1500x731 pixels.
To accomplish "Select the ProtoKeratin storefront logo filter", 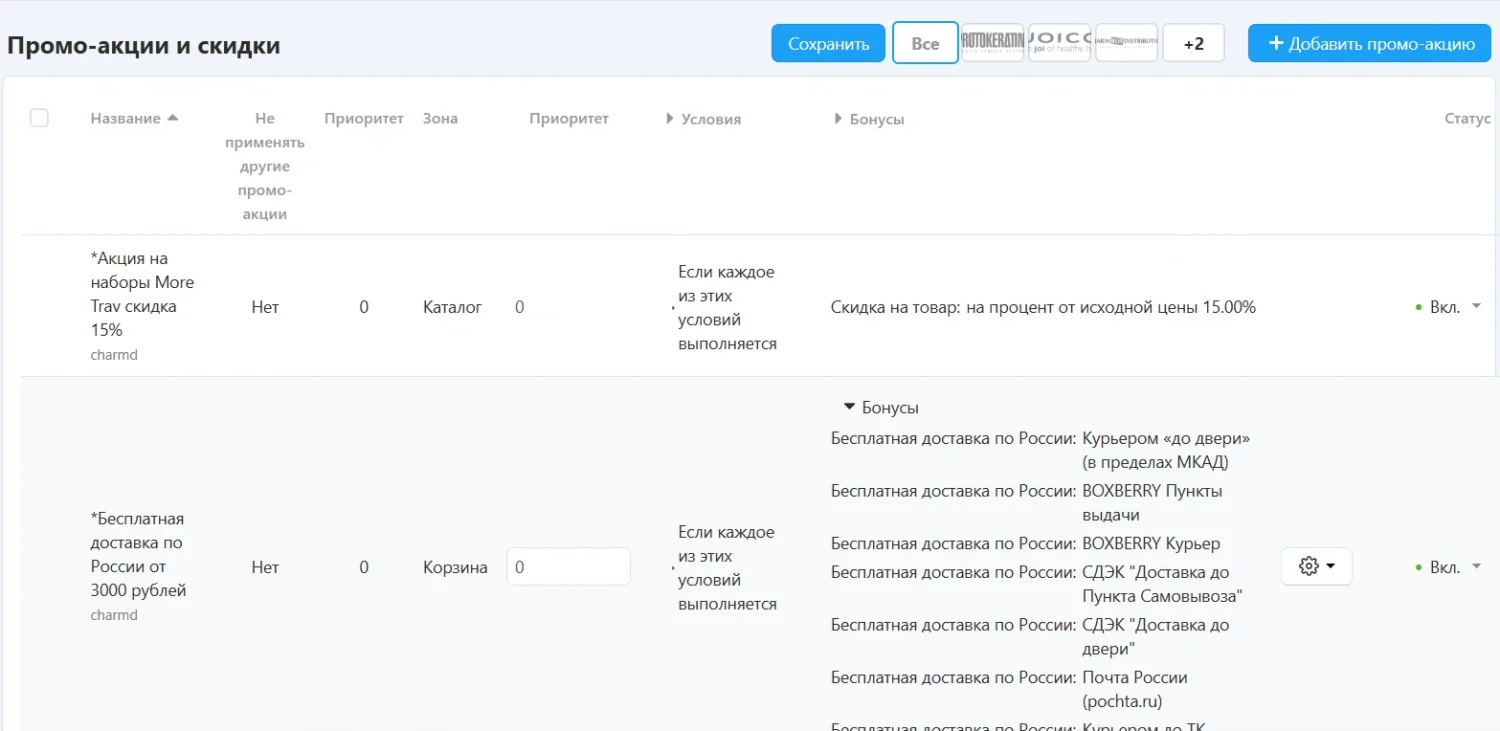I will pyautogui.click(x=992, y=43).
